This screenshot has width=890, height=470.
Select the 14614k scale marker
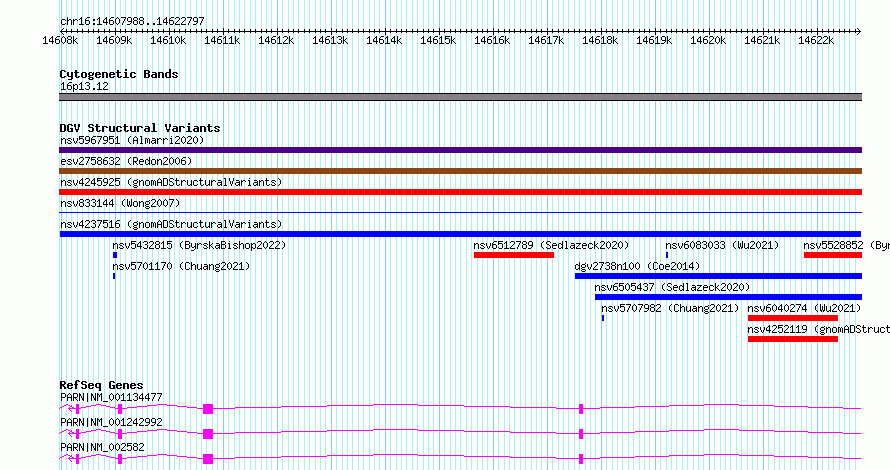click(x=384, y=40)
